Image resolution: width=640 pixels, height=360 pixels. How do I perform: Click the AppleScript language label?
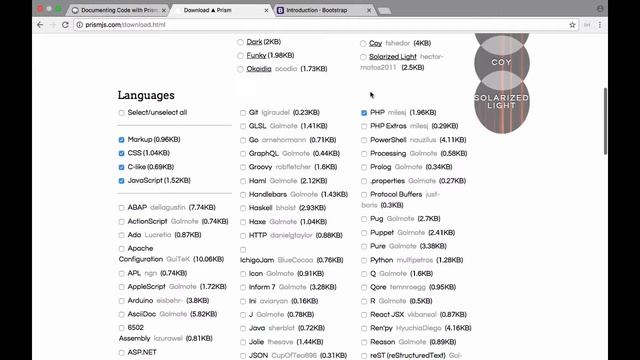pyautogui.click(x=147, y=287)
